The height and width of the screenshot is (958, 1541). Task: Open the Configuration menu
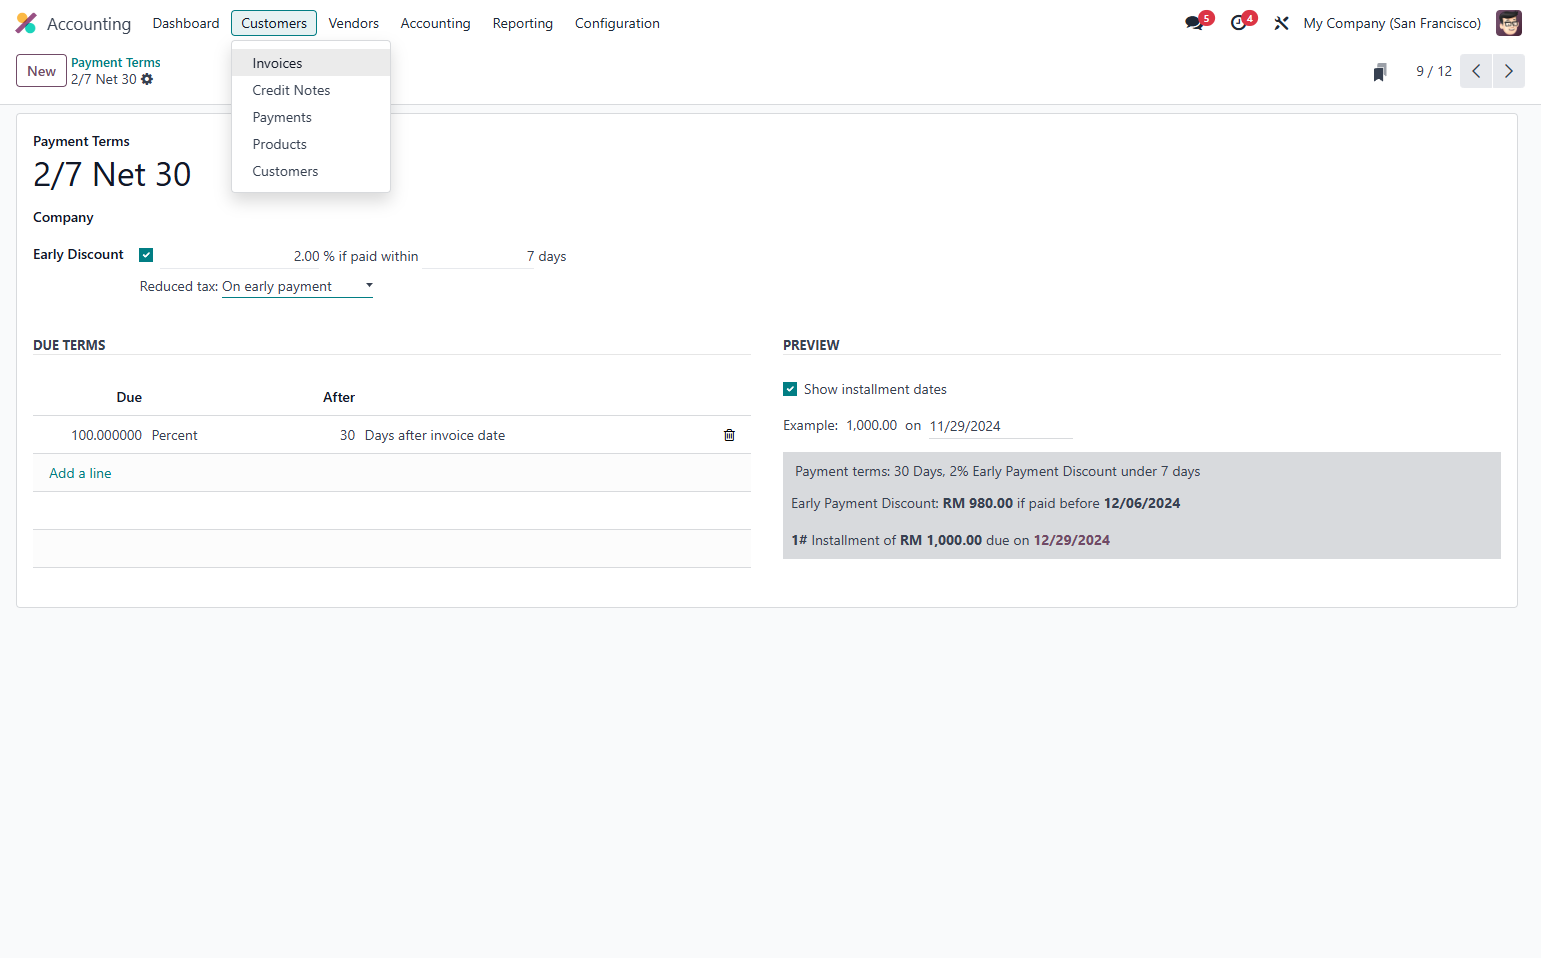pos(617,23)
